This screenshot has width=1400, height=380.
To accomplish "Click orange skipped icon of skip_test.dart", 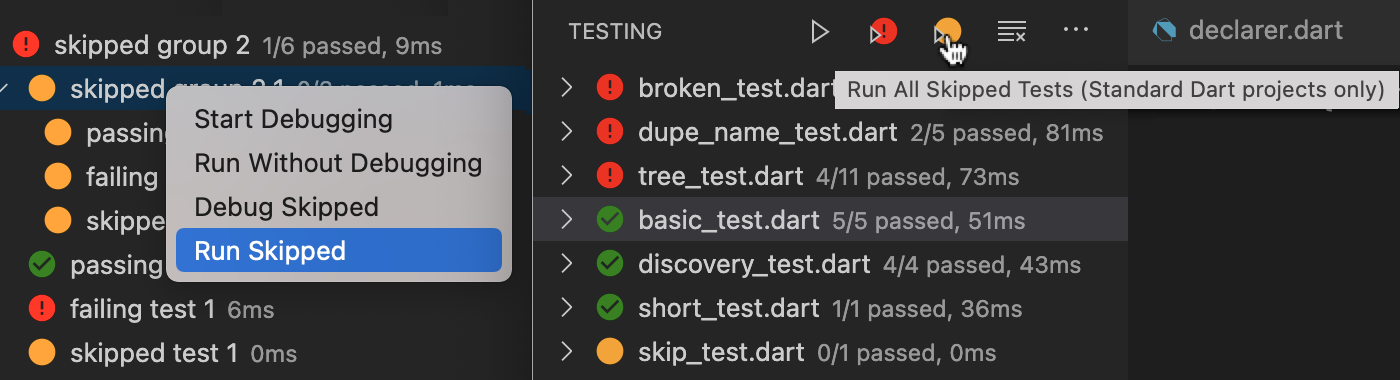I will (x=609, y=352).
